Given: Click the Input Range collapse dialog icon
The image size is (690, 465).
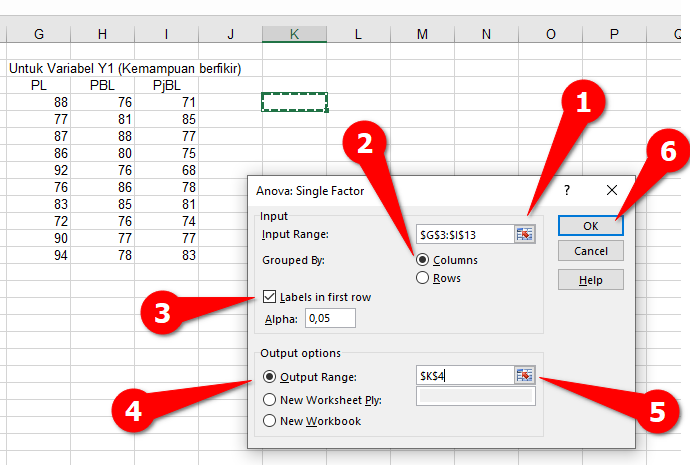Looking at the screenshot, I should coord(526,234).
